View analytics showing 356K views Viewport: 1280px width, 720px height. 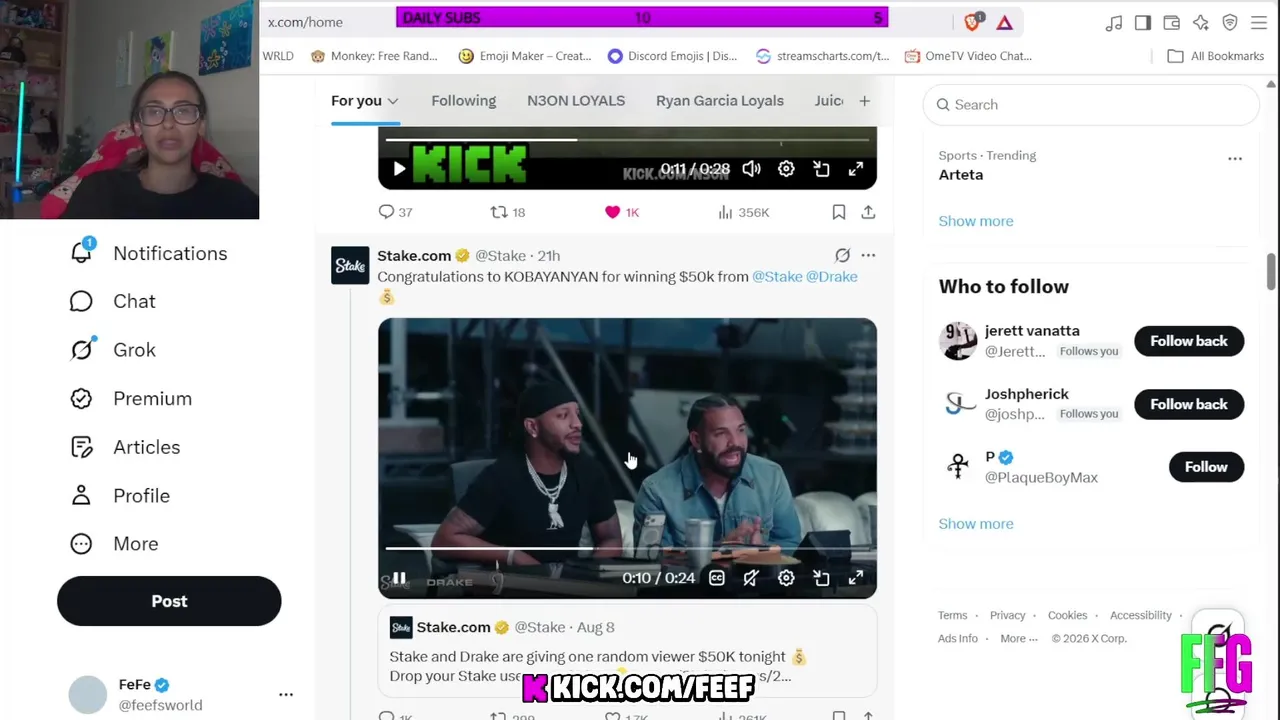(744, 212)
